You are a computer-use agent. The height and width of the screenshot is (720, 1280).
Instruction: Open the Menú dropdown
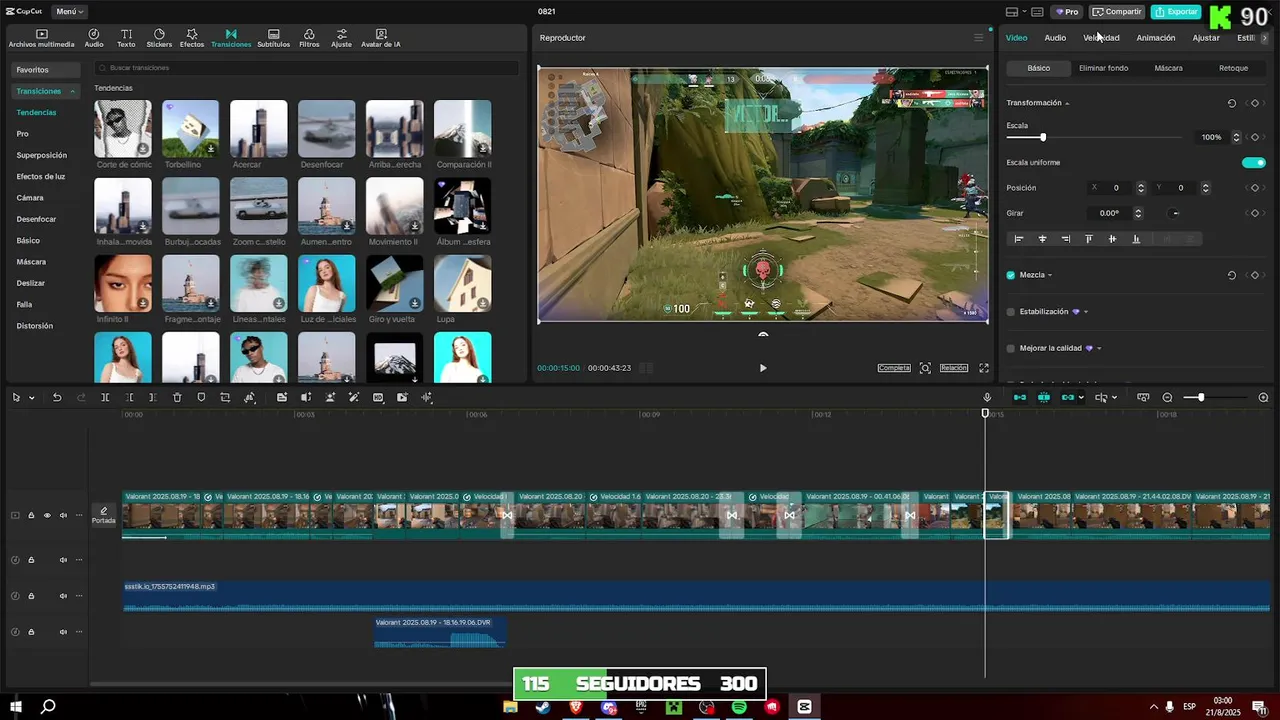(69, 11)
